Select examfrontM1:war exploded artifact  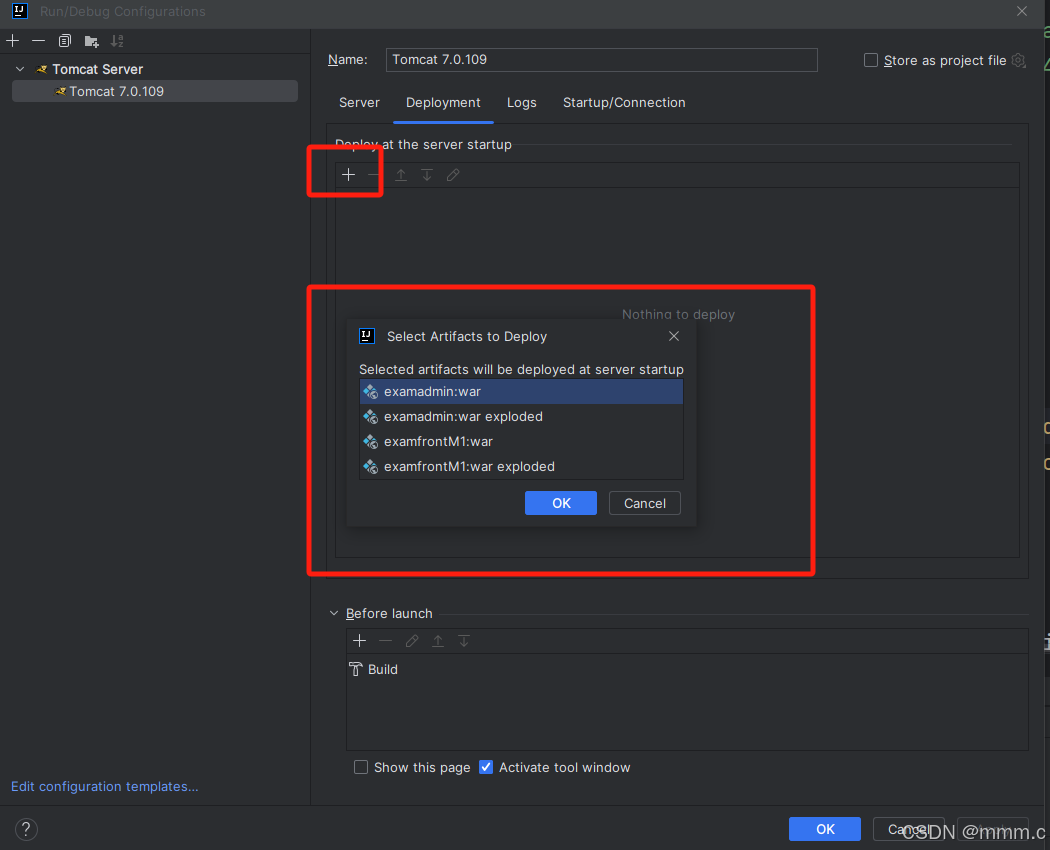pos(521,466)
